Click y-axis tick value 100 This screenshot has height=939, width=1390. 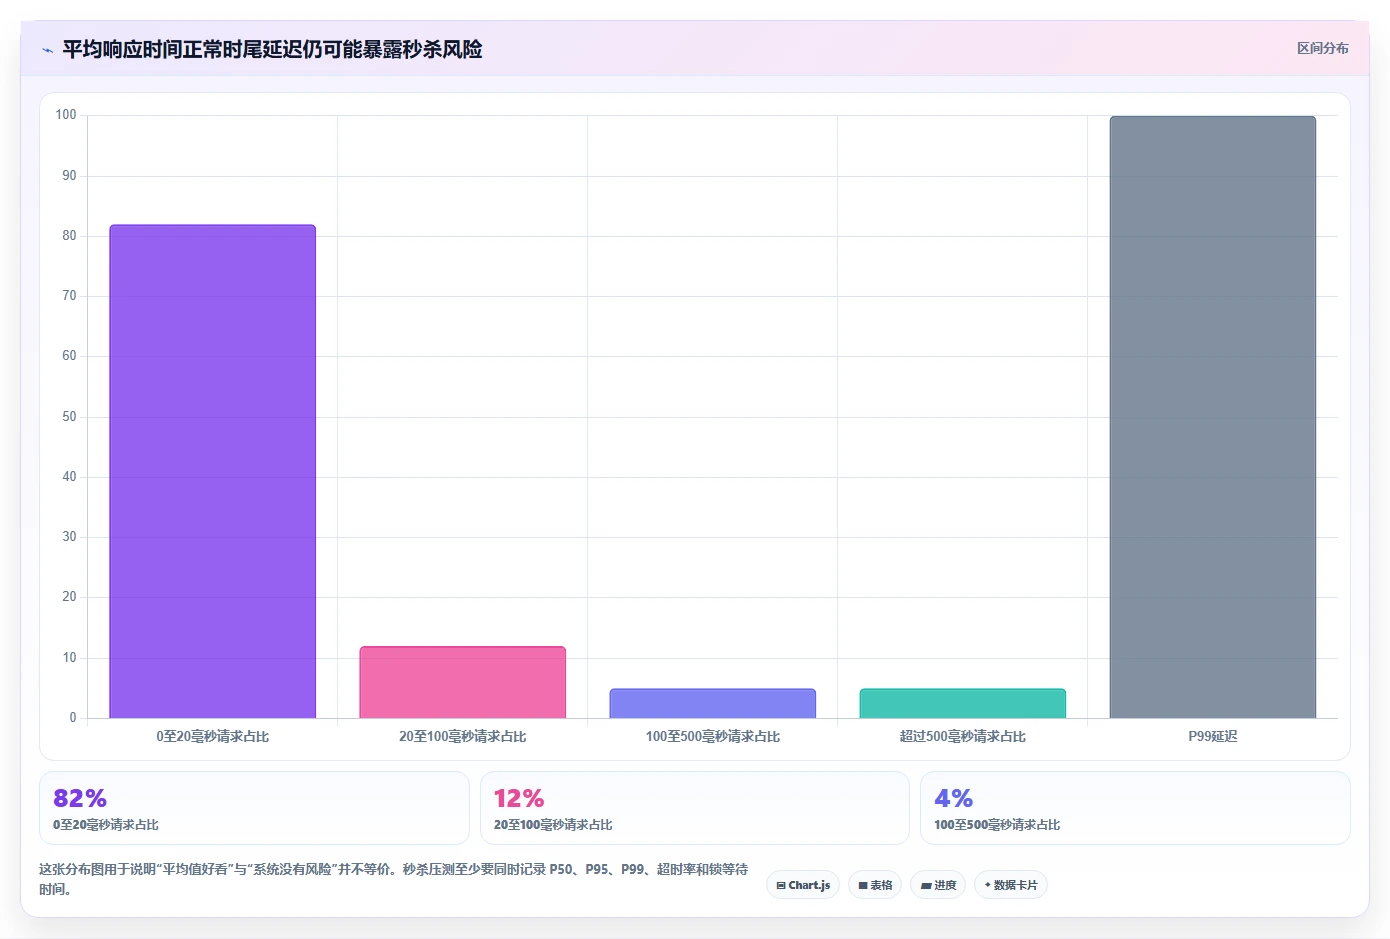66,115
